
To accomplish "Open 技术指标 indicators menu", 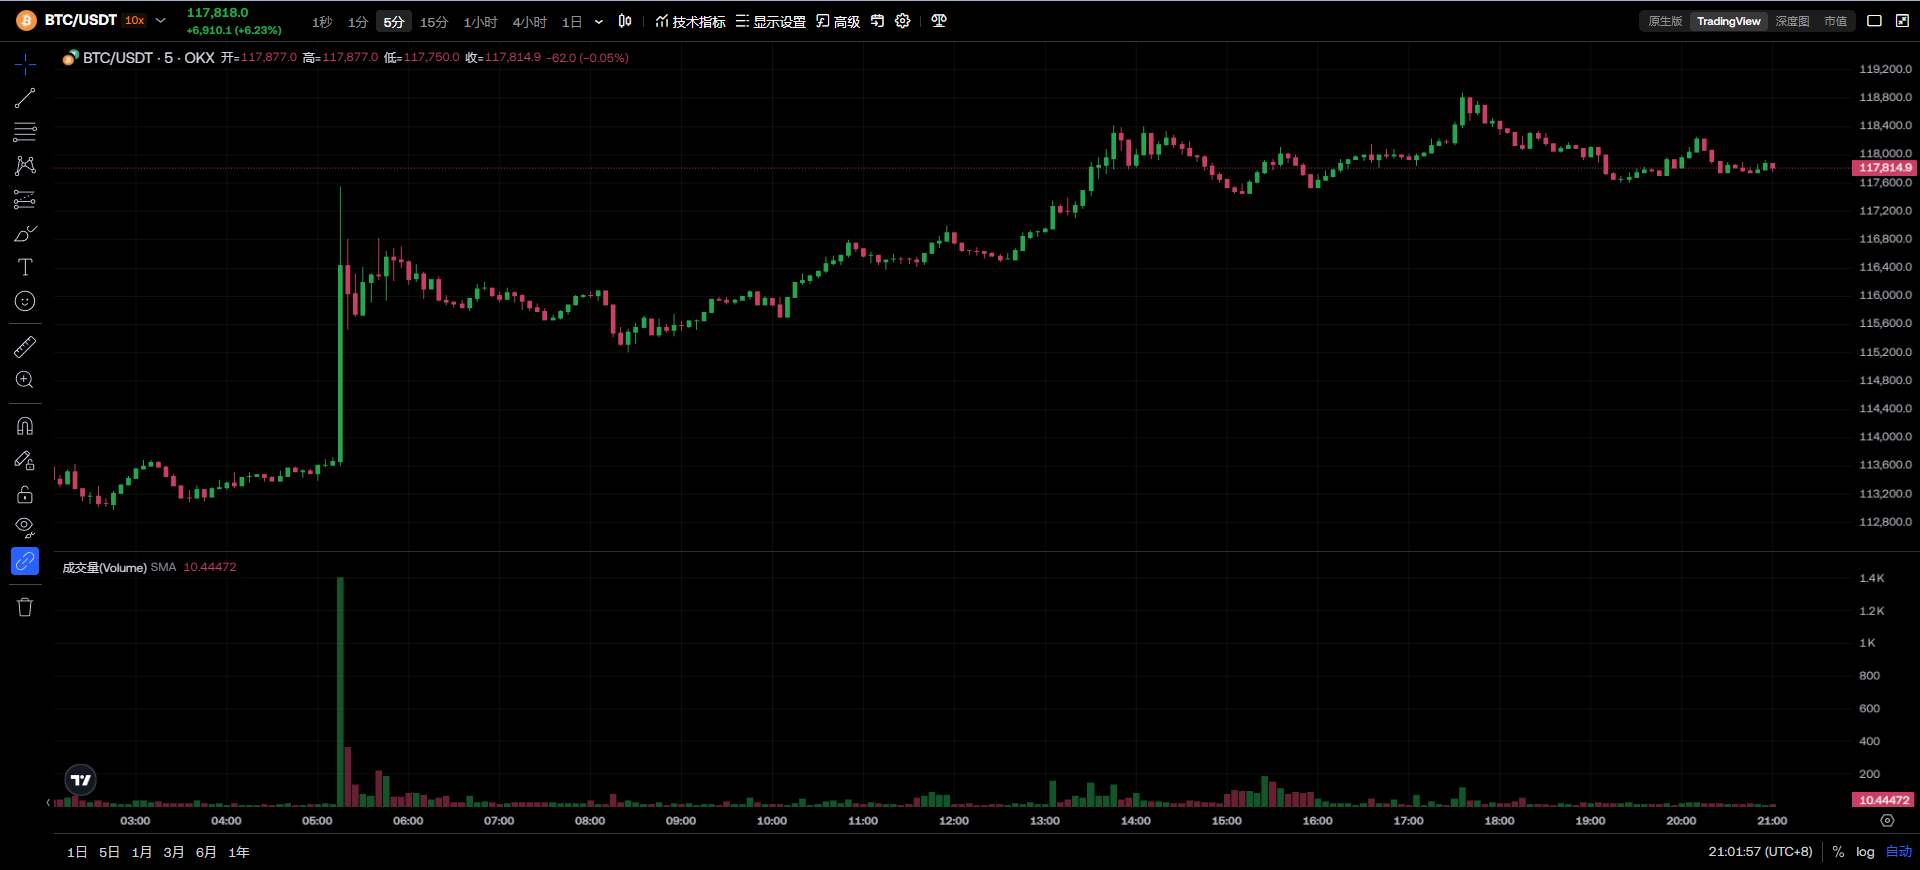I will [x=690, y=21].
